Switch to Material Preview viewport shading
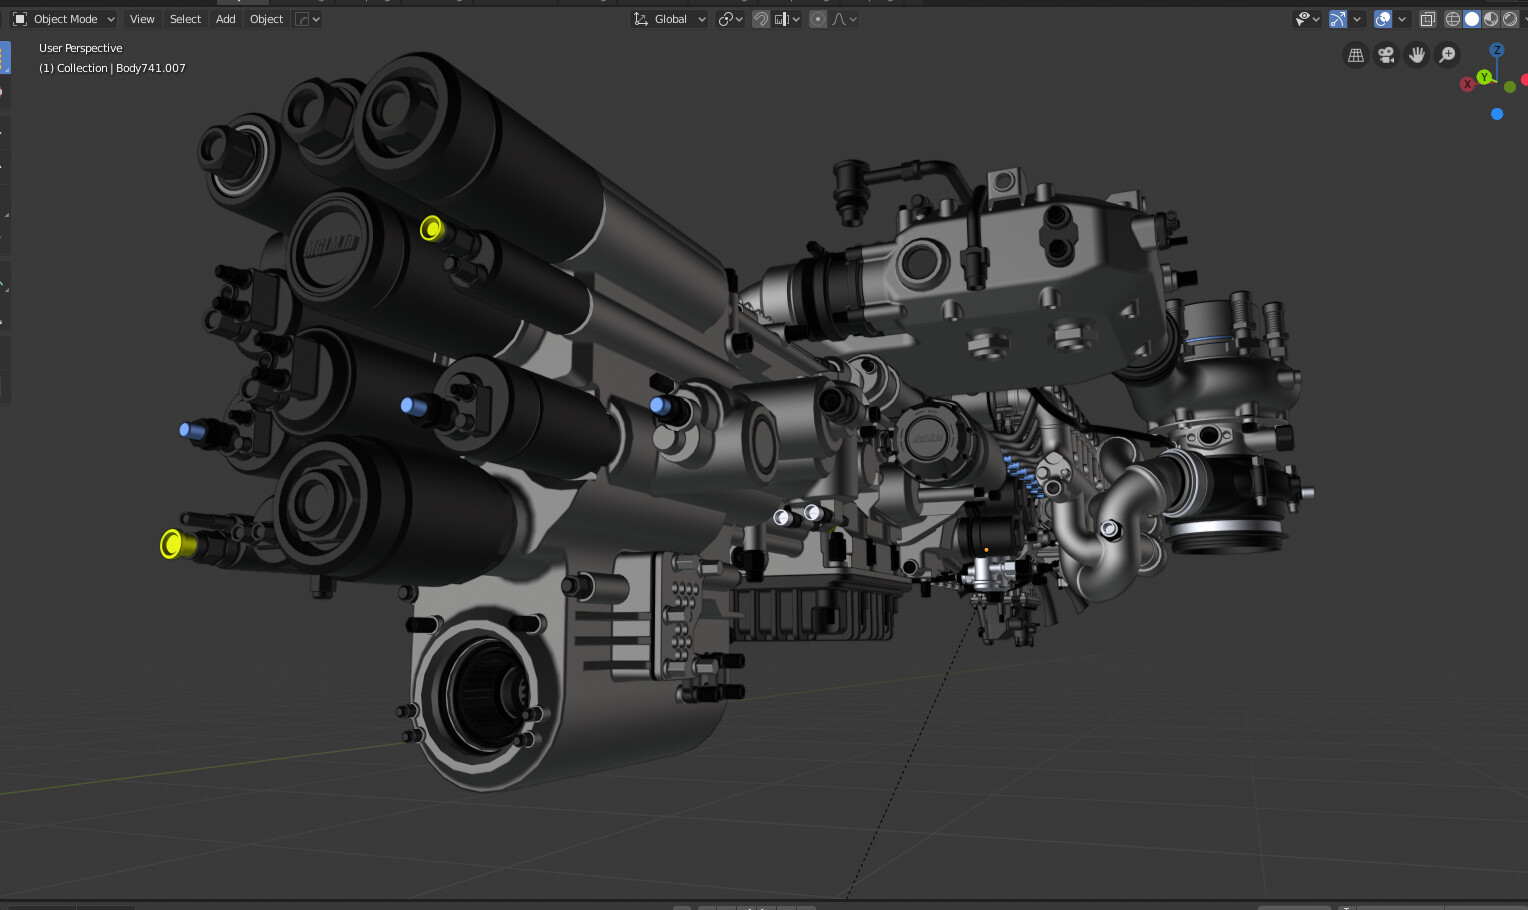1528x910 pixels. tap(1491, 18)
